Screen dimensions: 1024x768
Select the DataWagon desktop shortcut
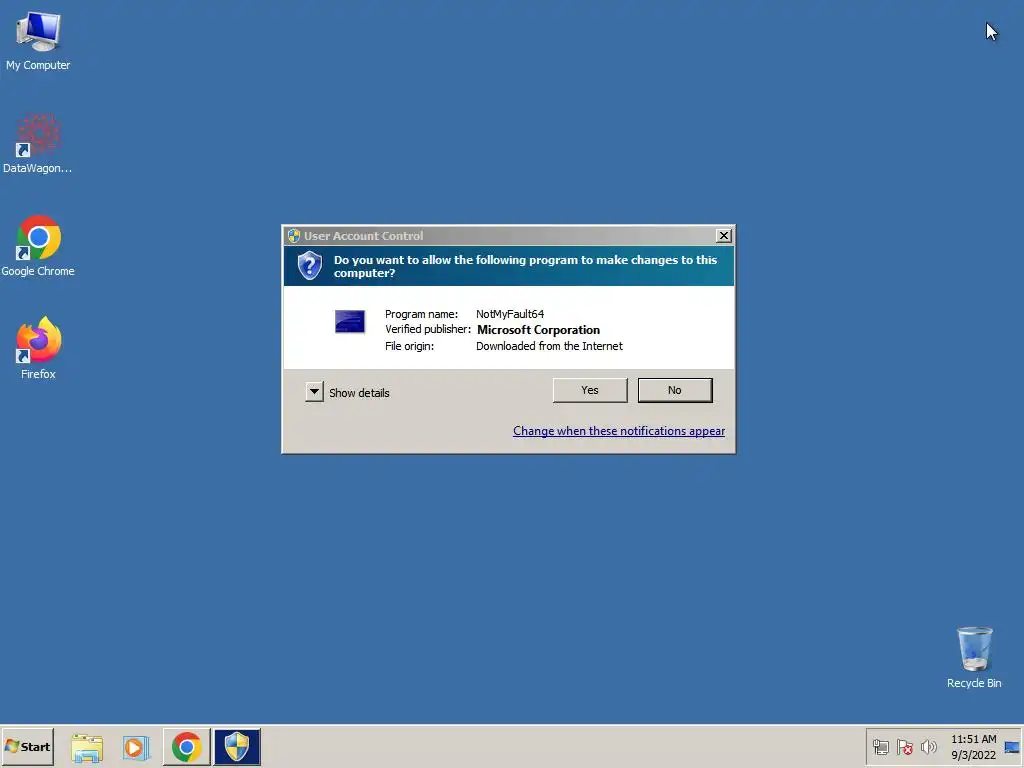(x=38, y=144)
